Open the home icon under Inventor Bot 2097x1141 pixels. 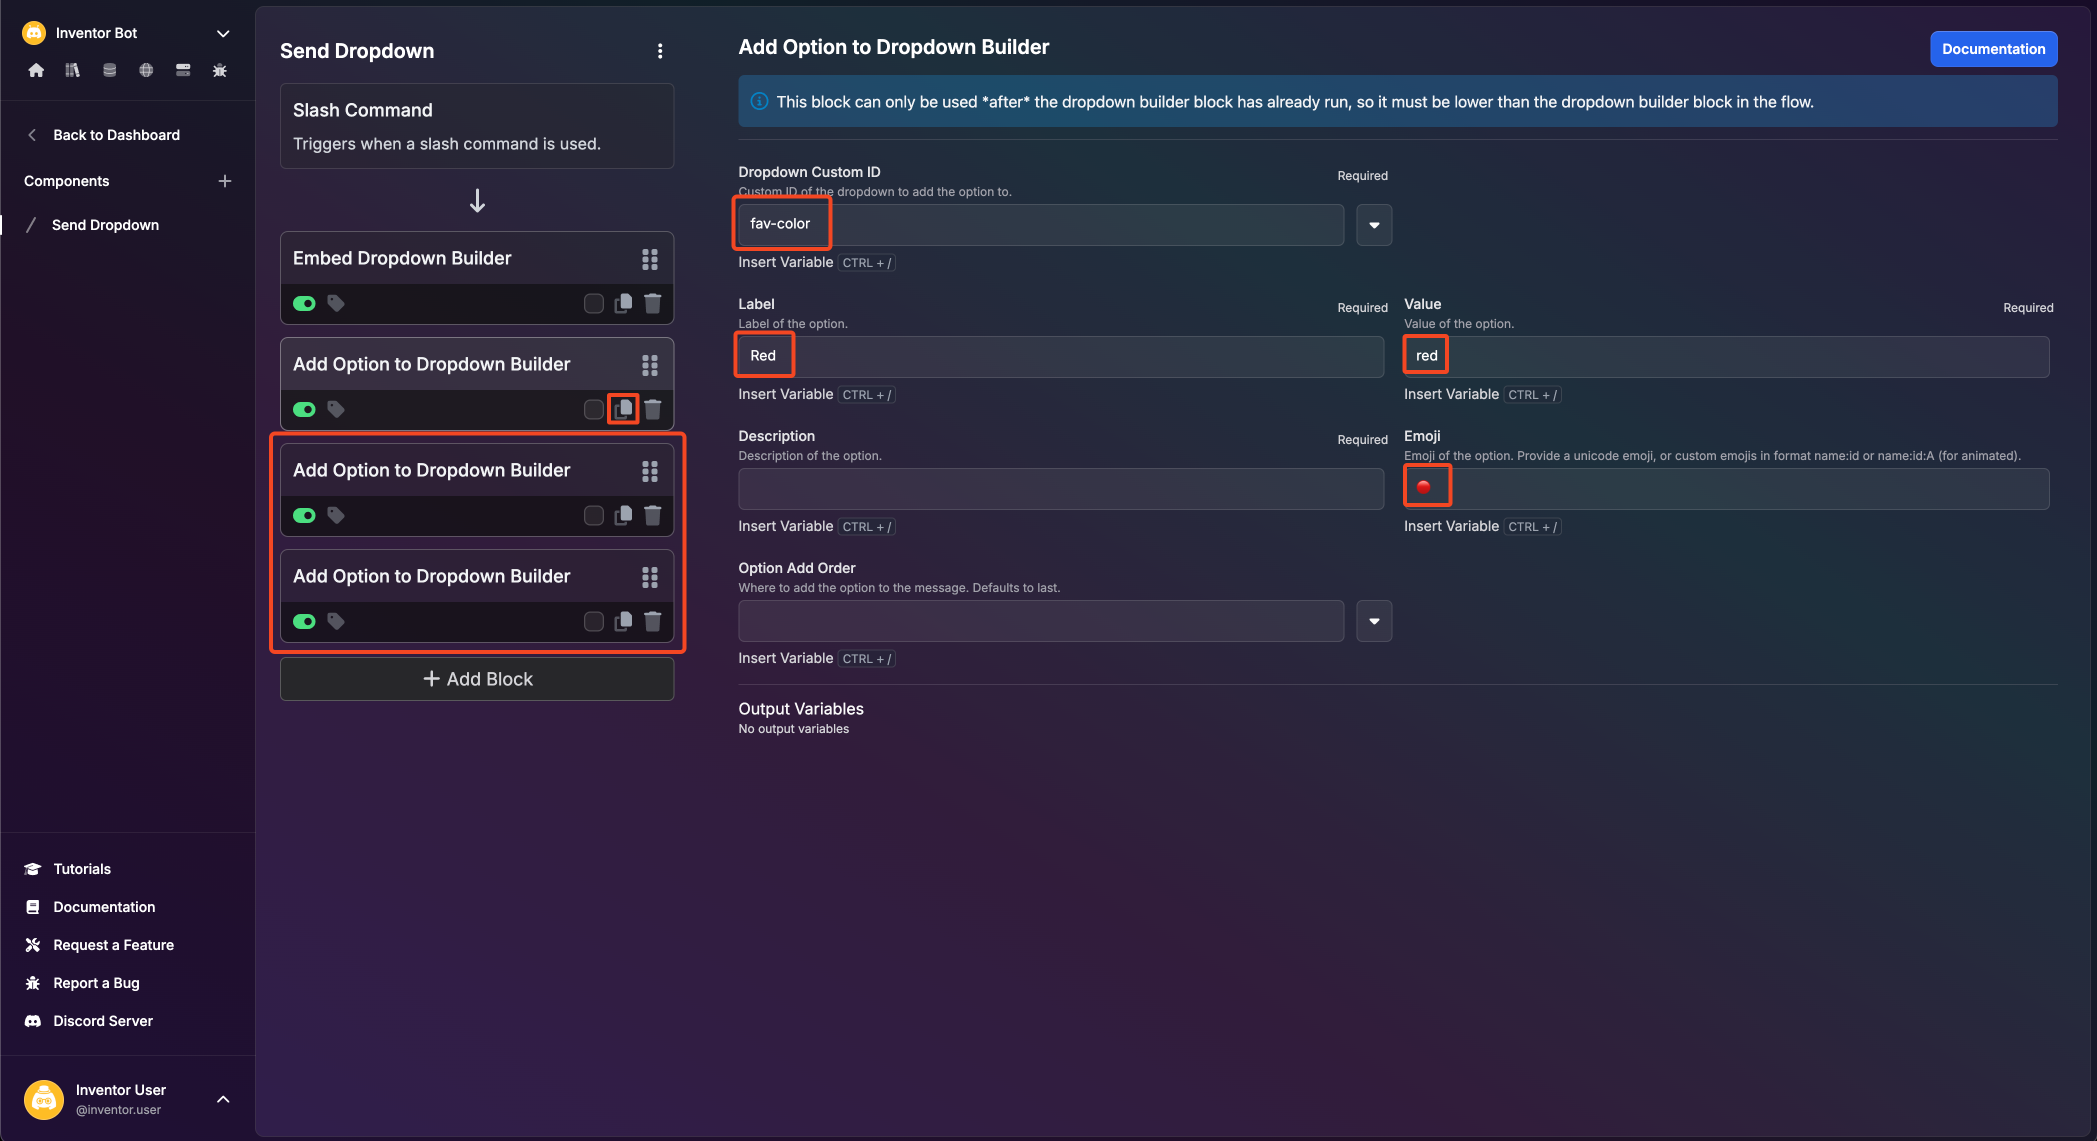pyautogui.click(x=36, y=70)
